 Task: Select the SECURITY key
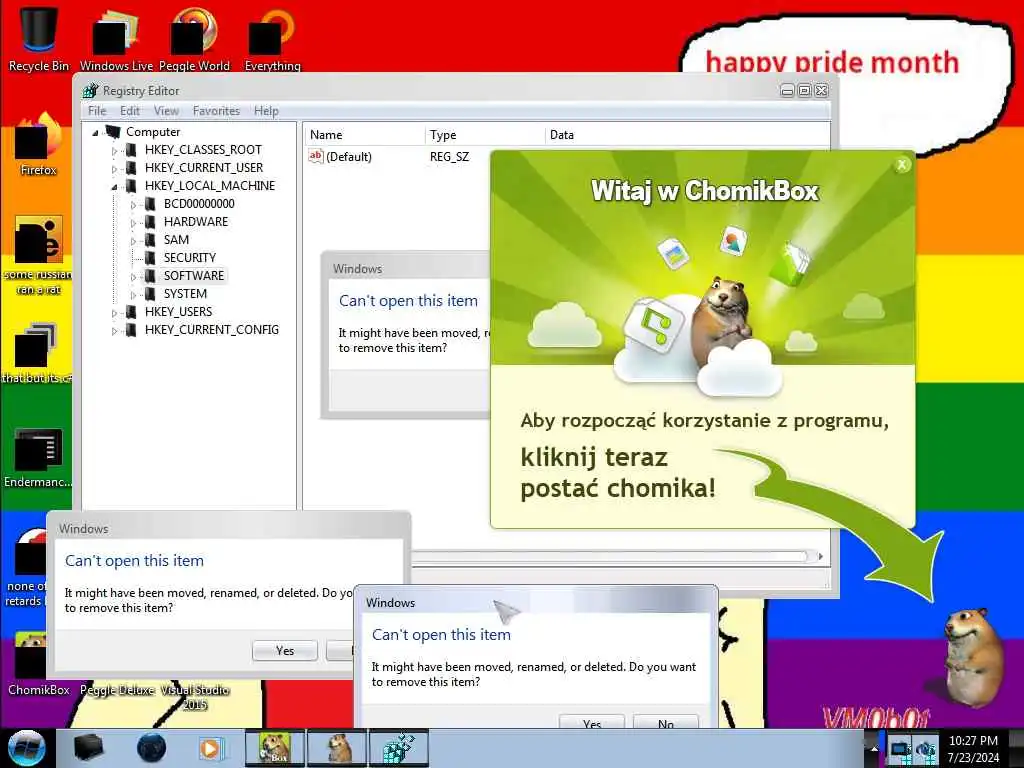pyautogui.click(x=189, y=257)
